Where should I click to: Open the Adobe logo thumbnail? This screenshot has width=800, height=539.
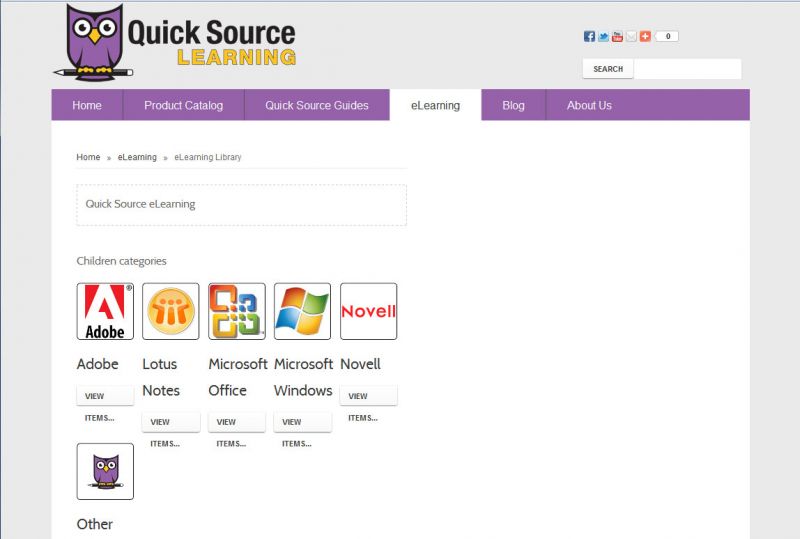pyautogui.click(x=105, y=311)
